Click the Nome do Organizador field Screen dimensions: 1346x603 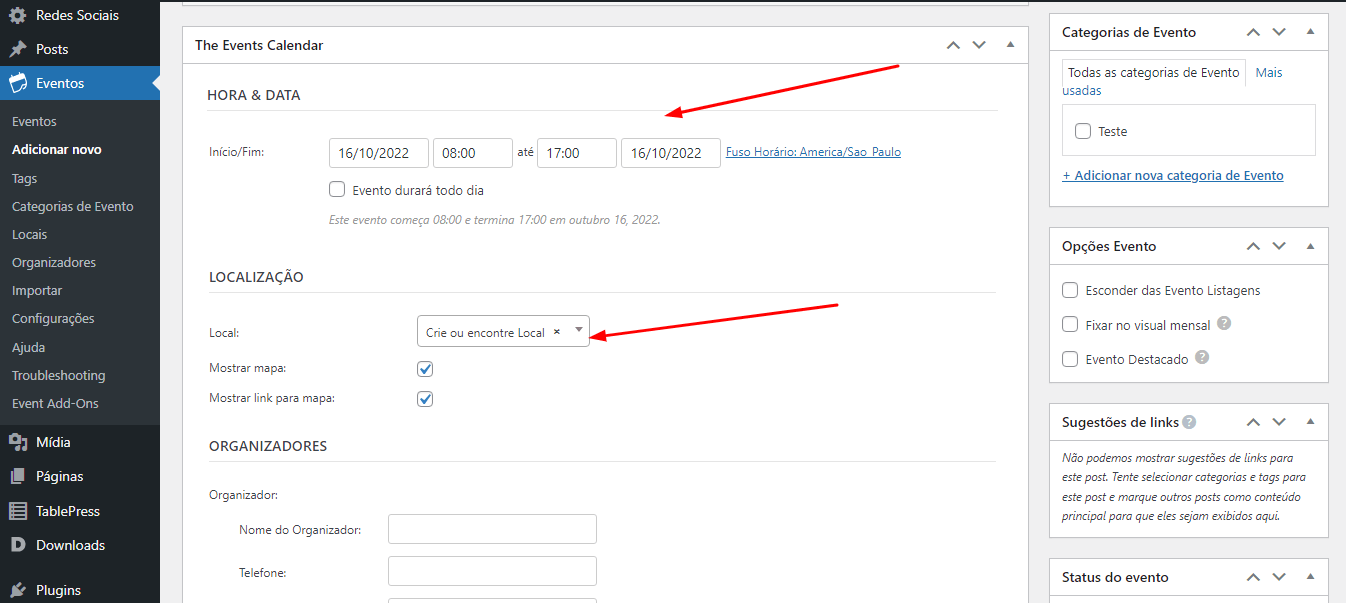tap(492, 529)
